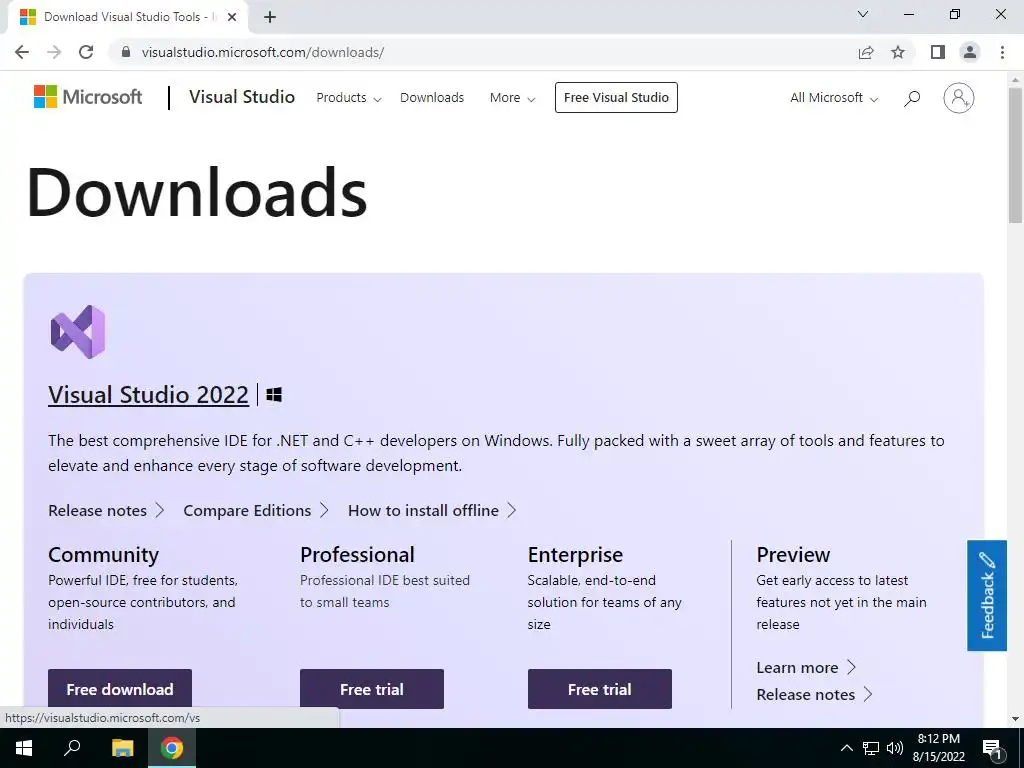
Task: Open File Explorer from the taskbar
Action: tap(122, 748)
